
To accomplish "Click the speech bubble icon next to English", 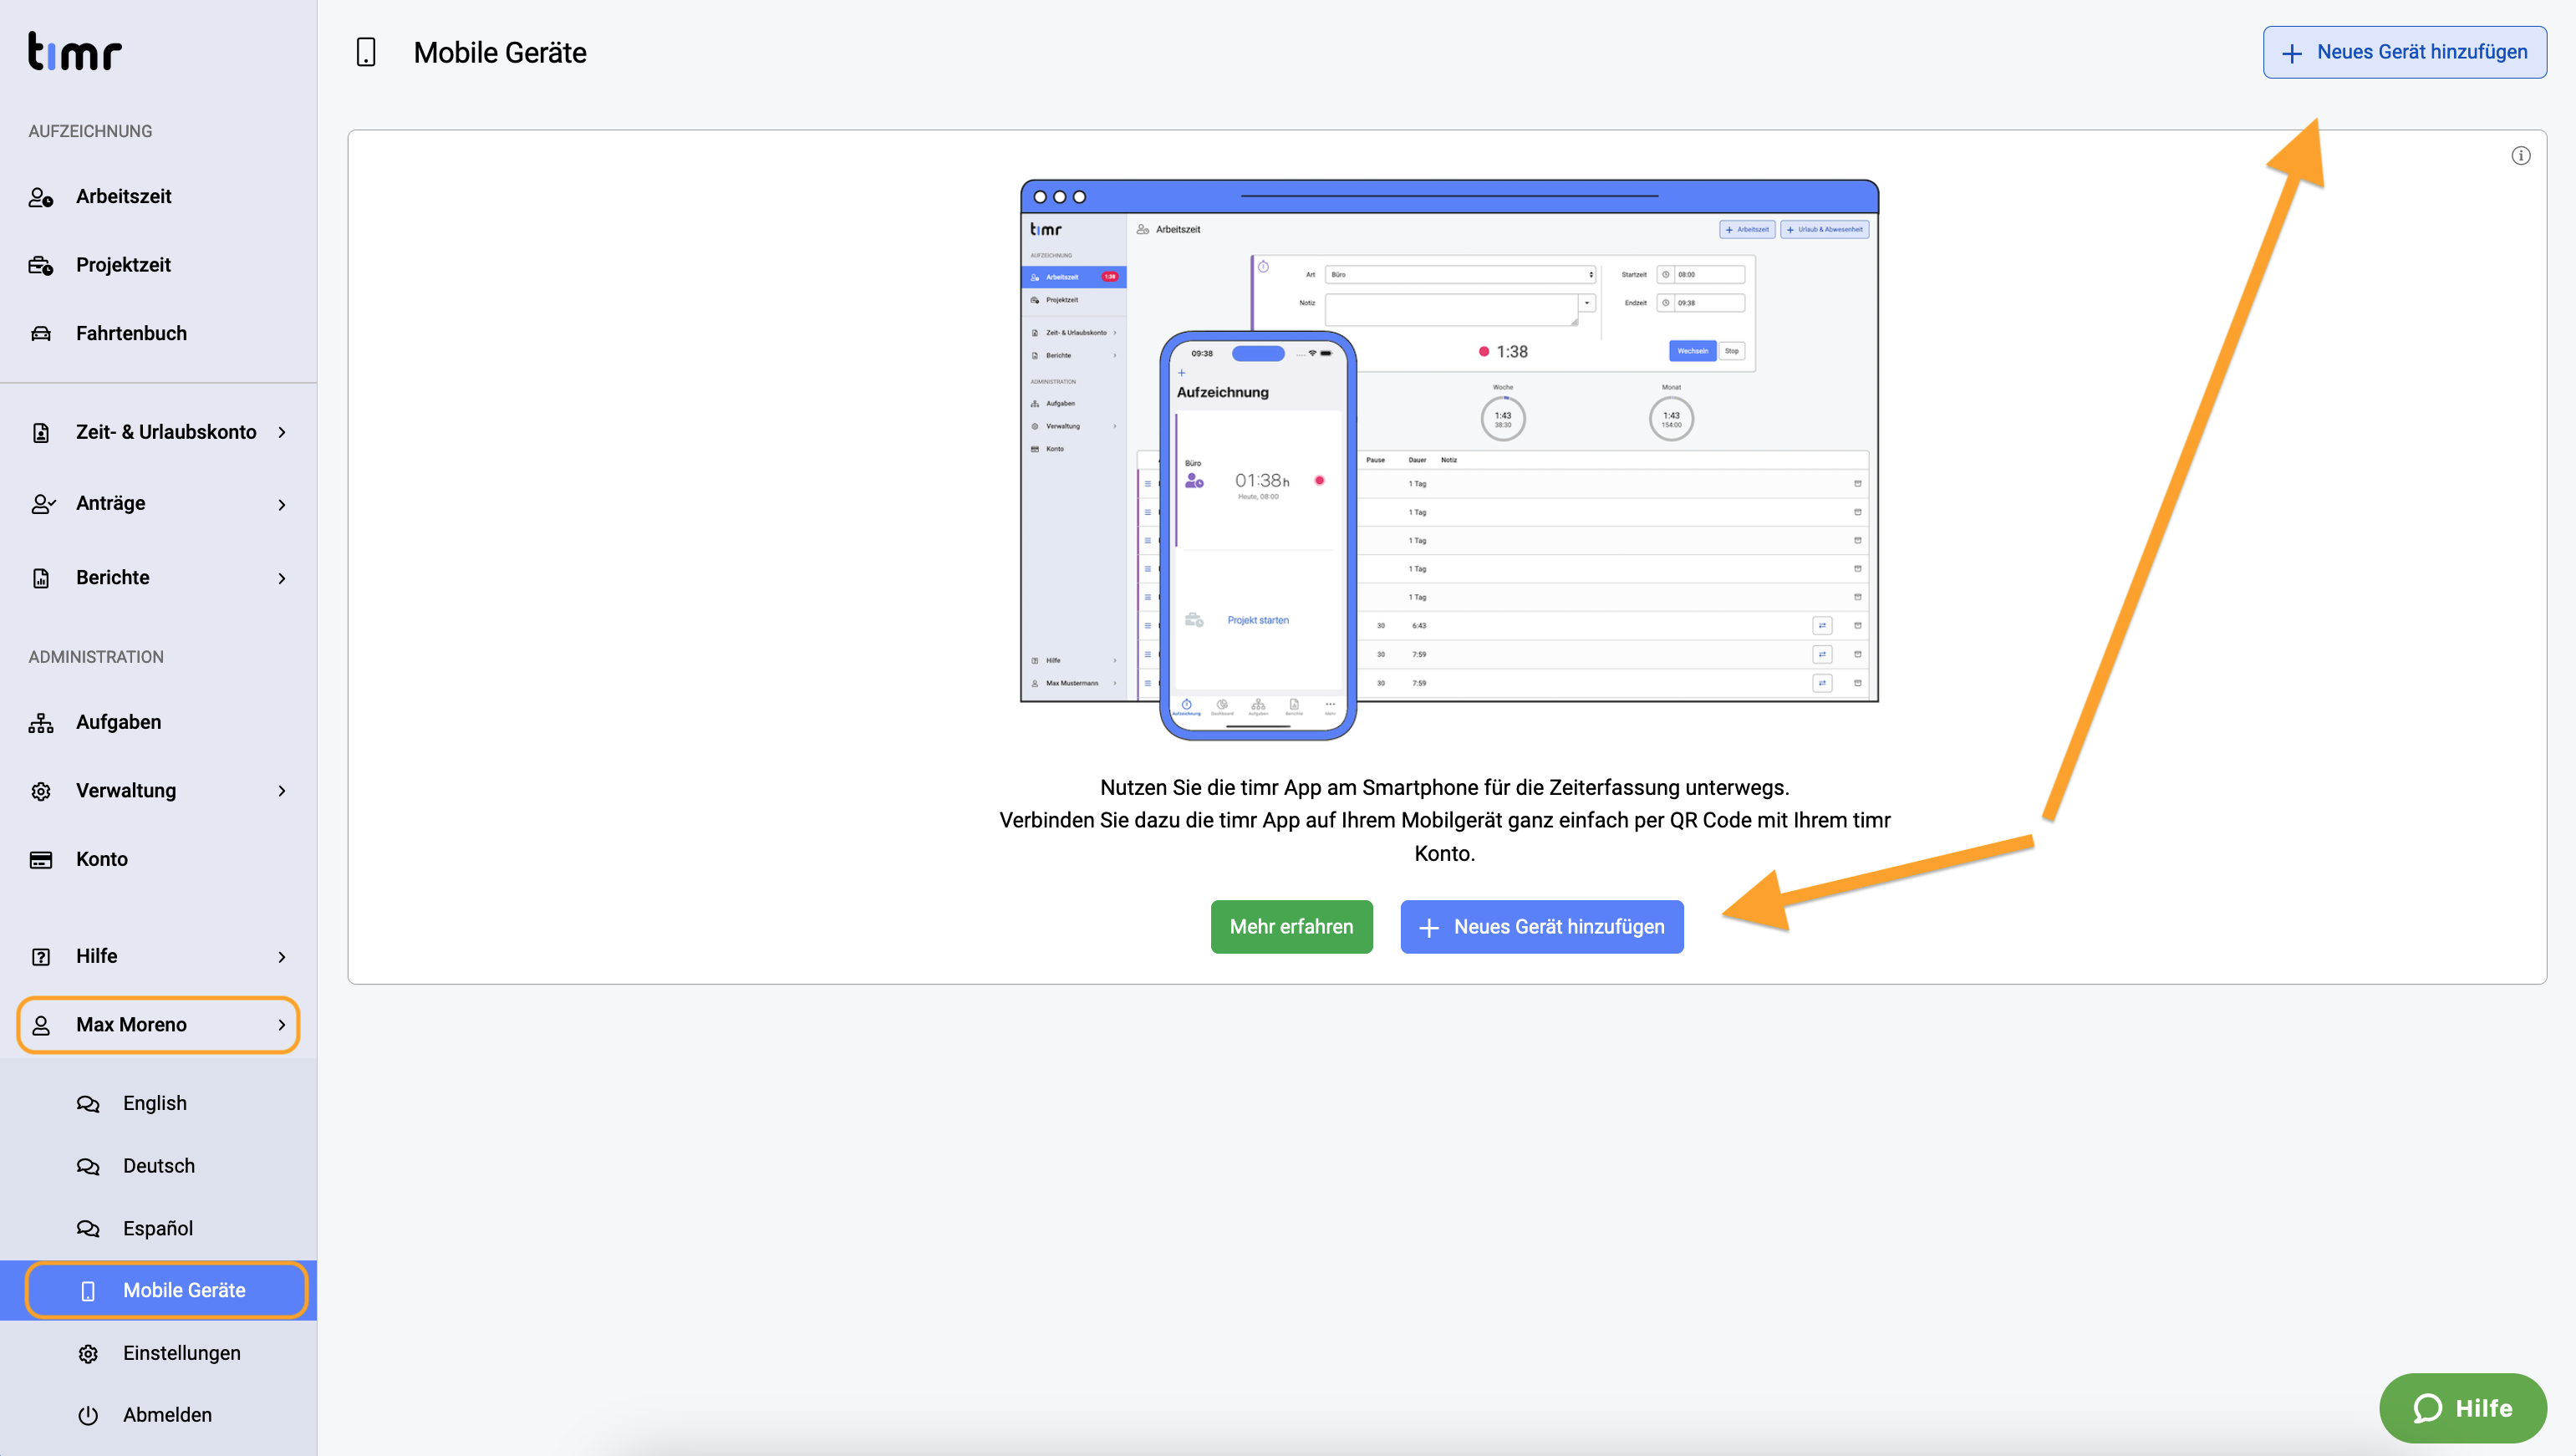I will coord(88,1103).
